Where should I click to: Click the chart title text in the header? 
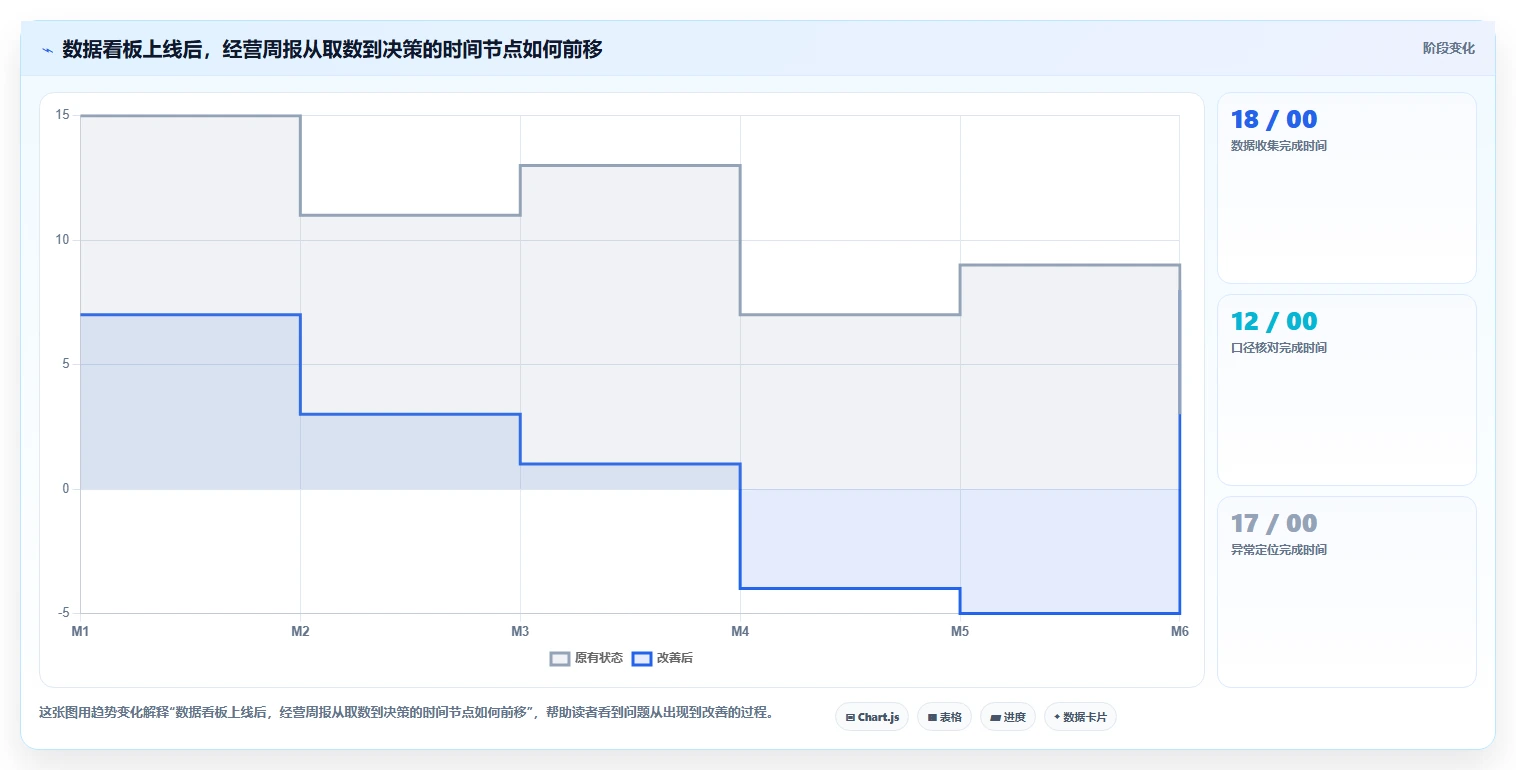pos(332,49)
